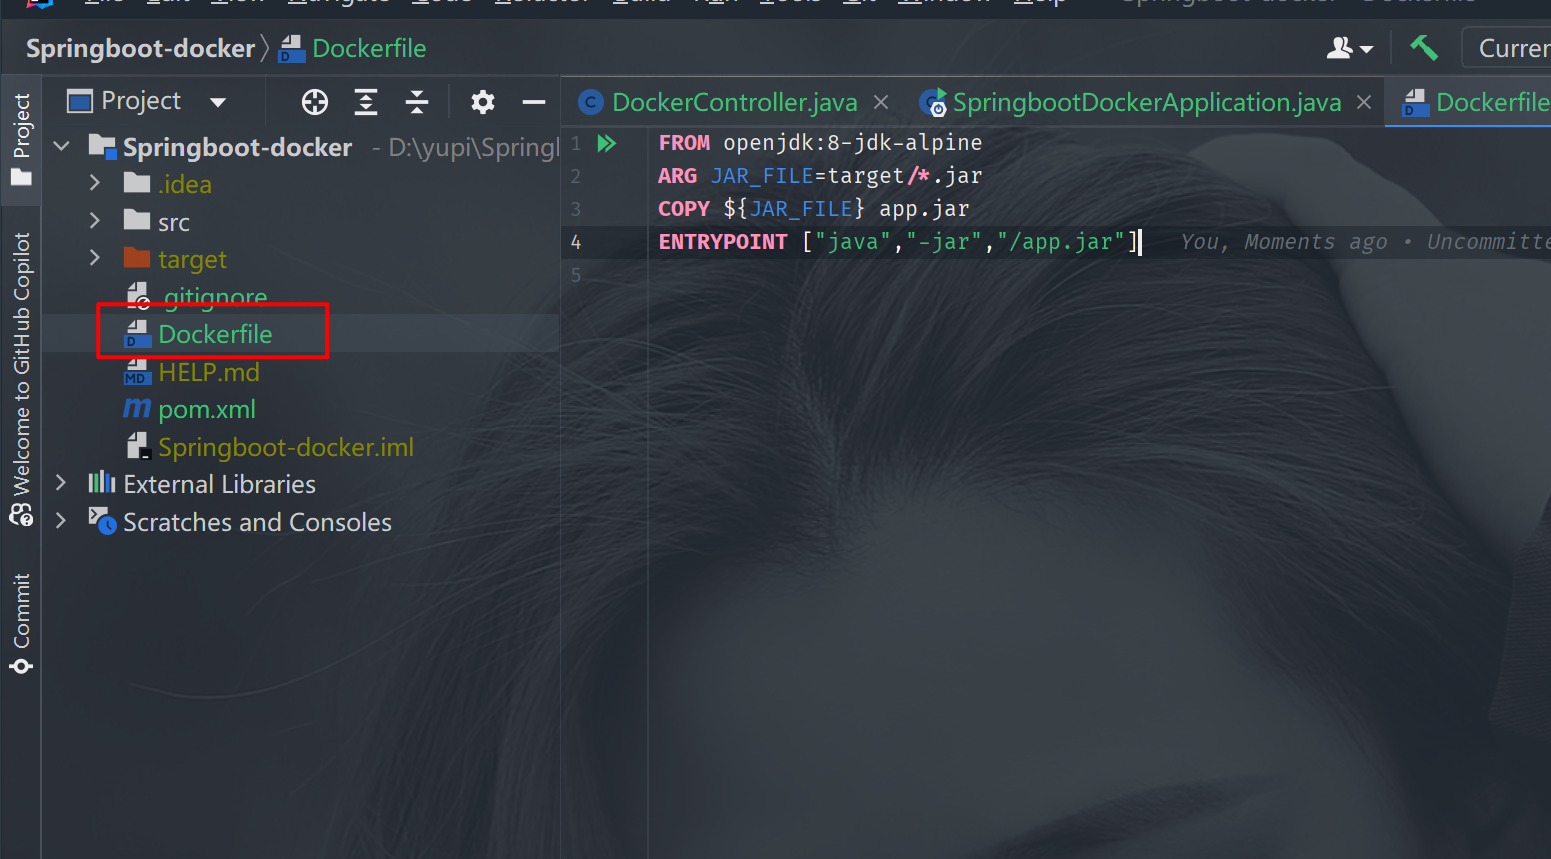Click Springboot-docker breadcrumb in navigation bar
Viewport: 1551px width, 859px height.
(x=140, y=48)
